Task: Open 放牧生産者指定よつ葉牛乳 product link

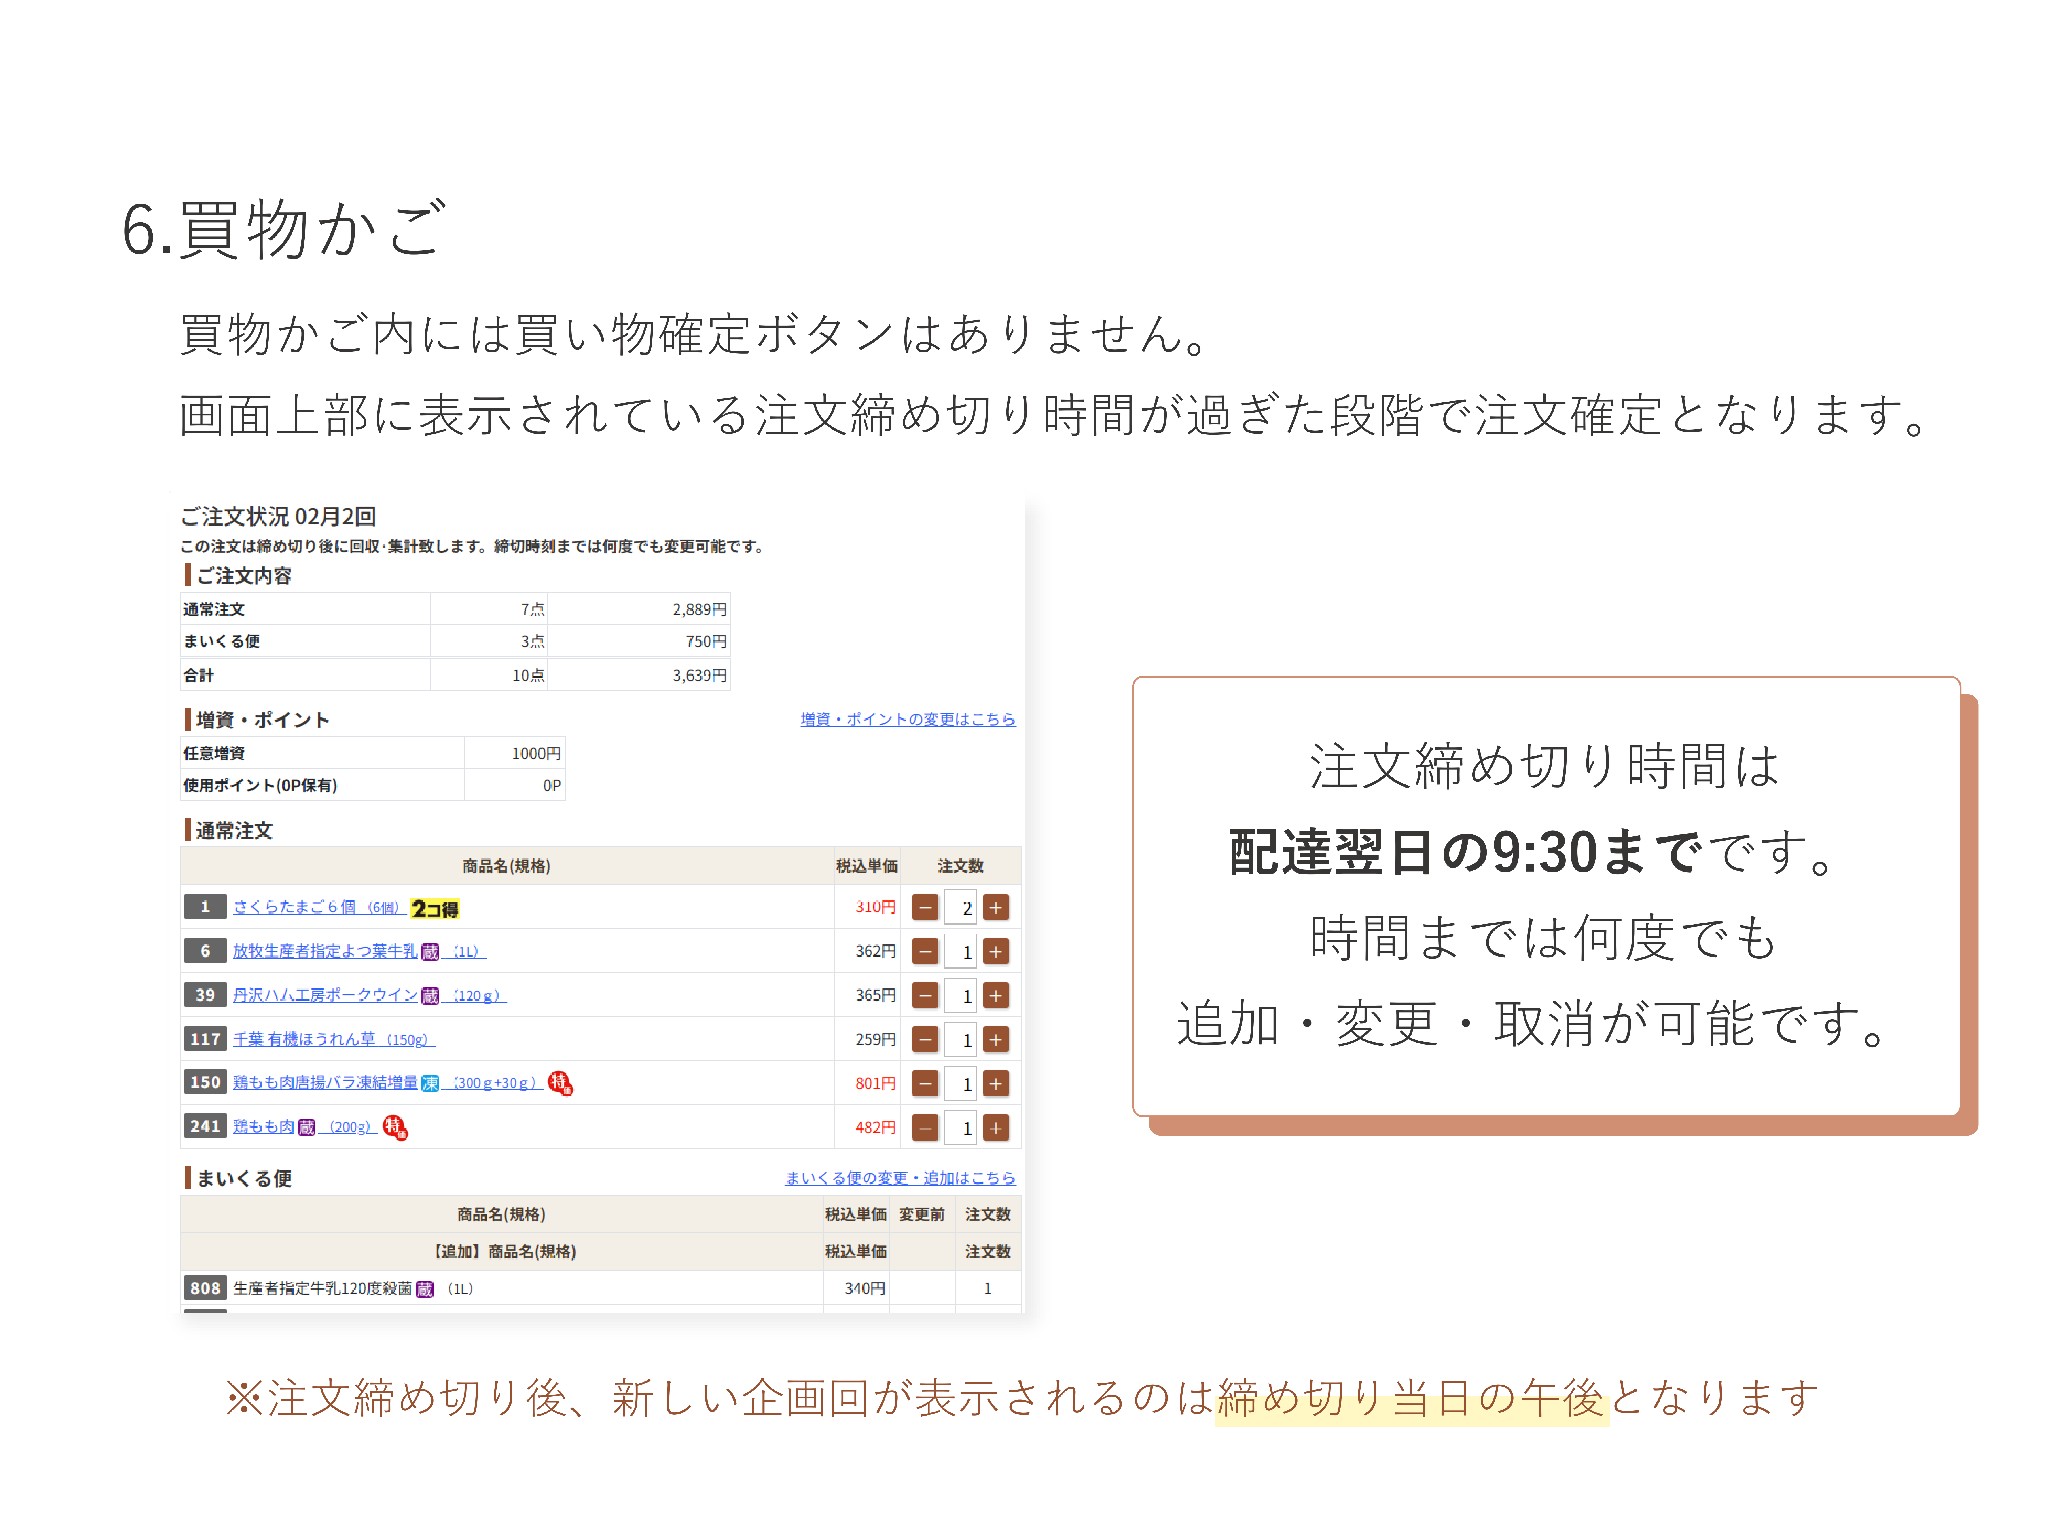Action: tap(325, 951)
